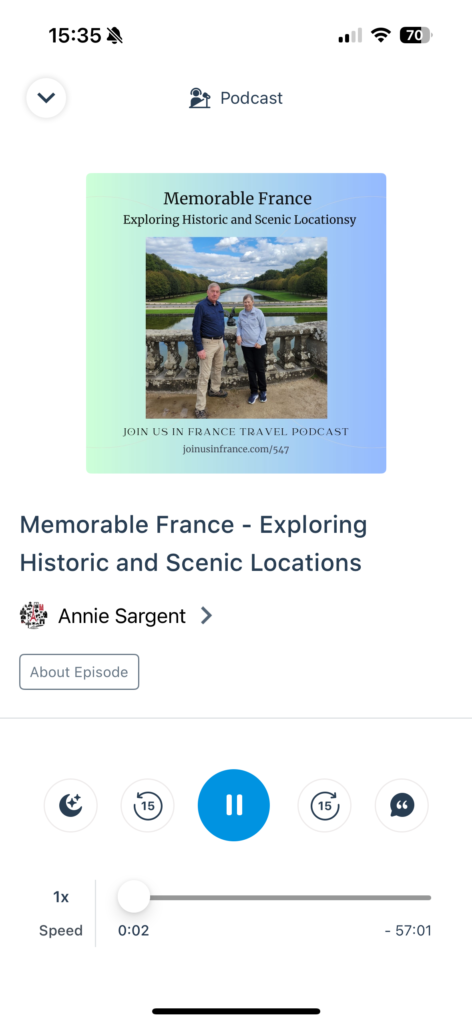This screenshot has height=1024, width=472.
Task: Open the sleep timer moon icon
Action: tap(71, 805)
